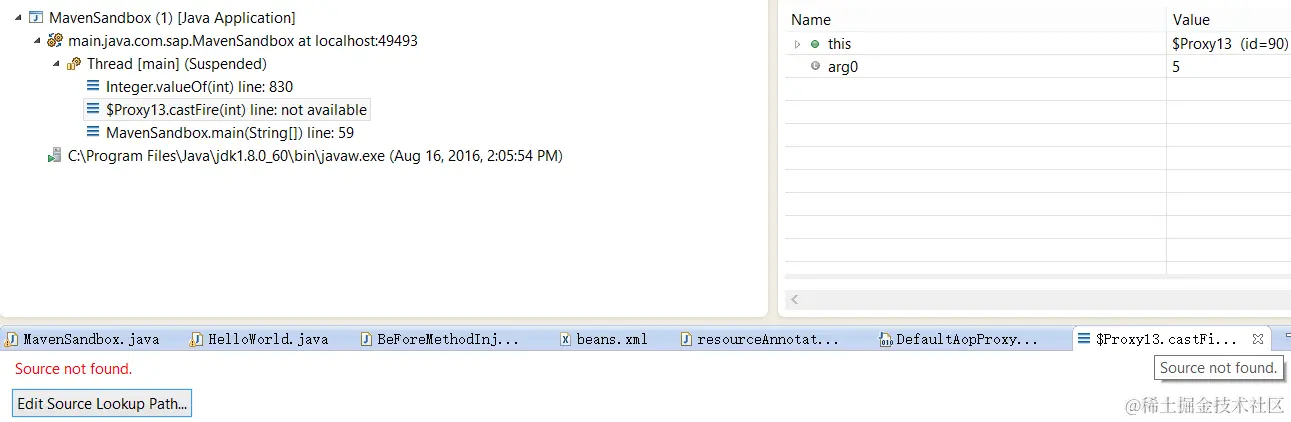Click the Java file icon on HelloWorld.java tab

[x=197, y=339]
